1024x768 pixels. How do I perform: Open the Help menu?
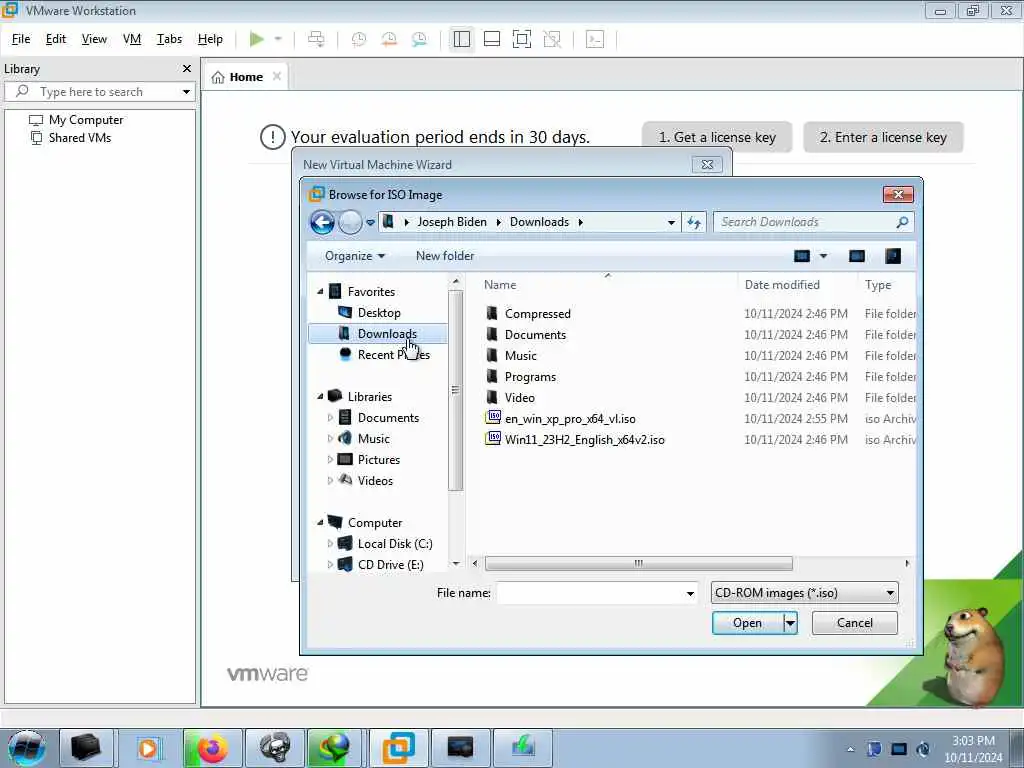click(210, 39)
